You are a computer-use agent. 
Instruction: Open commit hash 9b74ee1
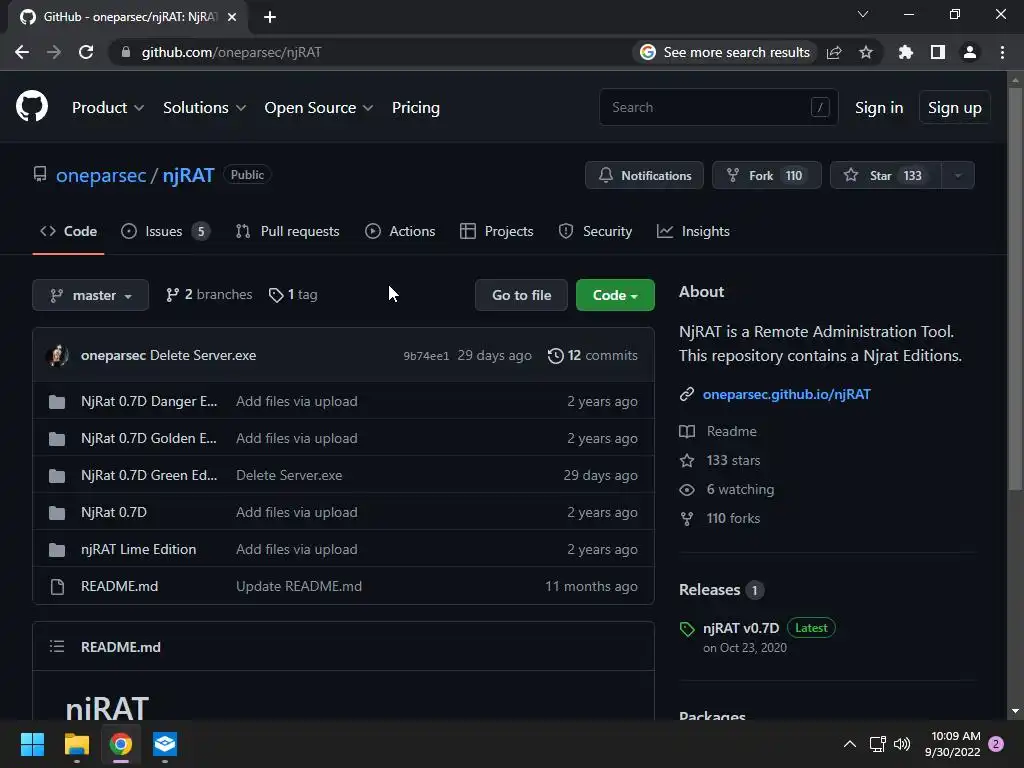[x=426, y=356]
